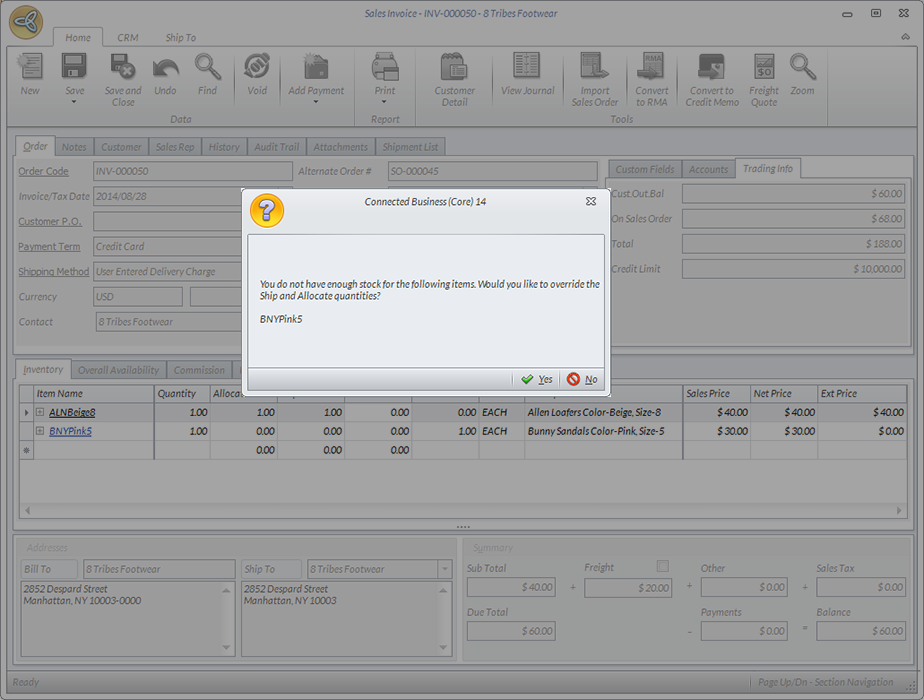This screenshot has width=924, height=700.
Task: Expand the BNYPink5 row tree node
Action: 40,431
